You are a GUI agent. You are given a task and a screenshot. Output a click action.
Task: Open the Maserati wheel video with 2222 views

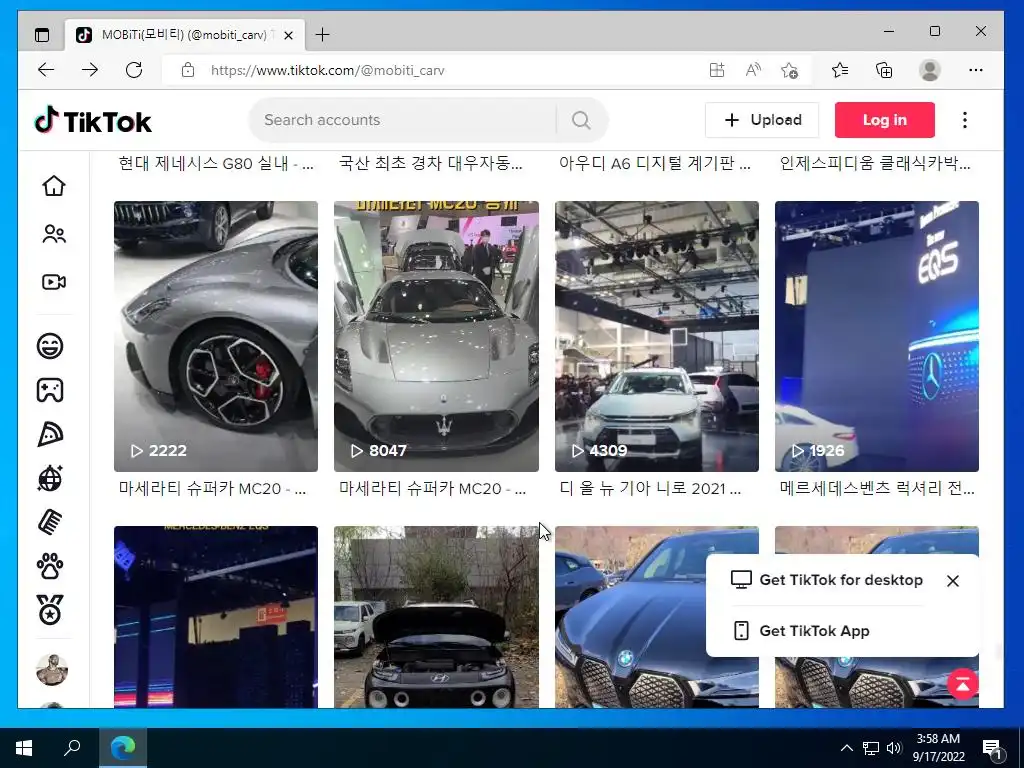[216, 336]
